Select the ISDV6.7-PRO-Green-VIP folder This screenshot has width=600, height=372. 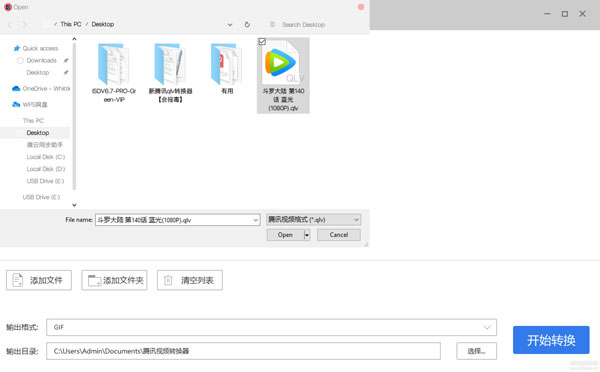[114, 73]
